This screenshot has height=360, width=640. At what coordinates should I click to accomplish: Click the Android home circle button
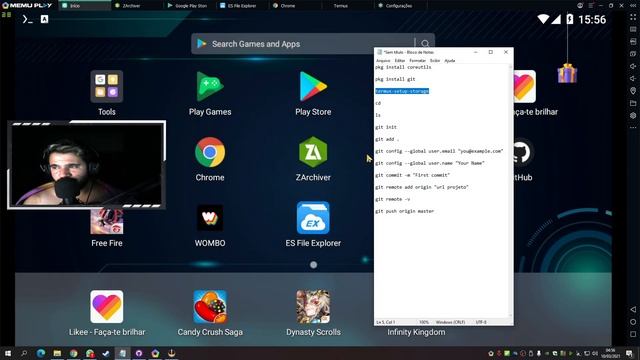[633, 322]
